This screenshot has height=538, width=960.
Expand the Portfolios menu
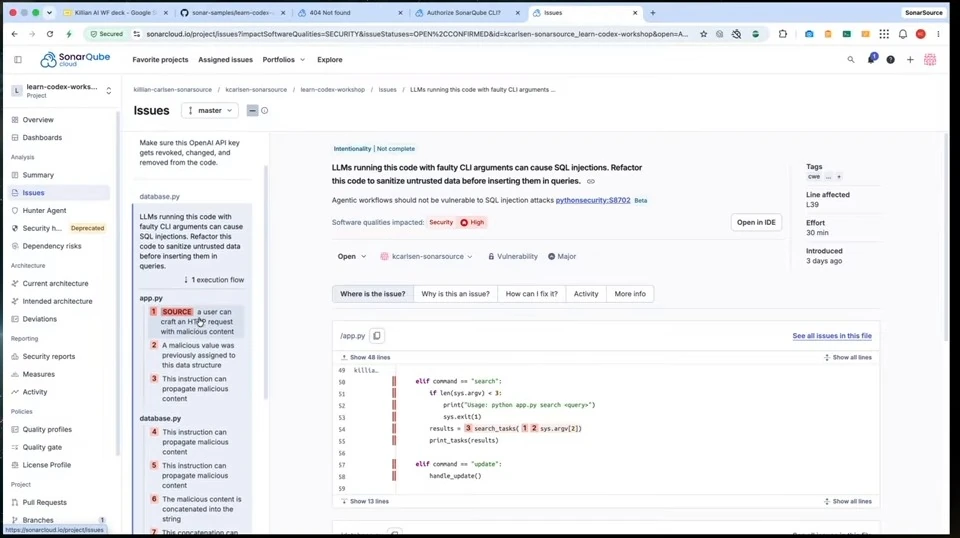[x=283, y=60]
